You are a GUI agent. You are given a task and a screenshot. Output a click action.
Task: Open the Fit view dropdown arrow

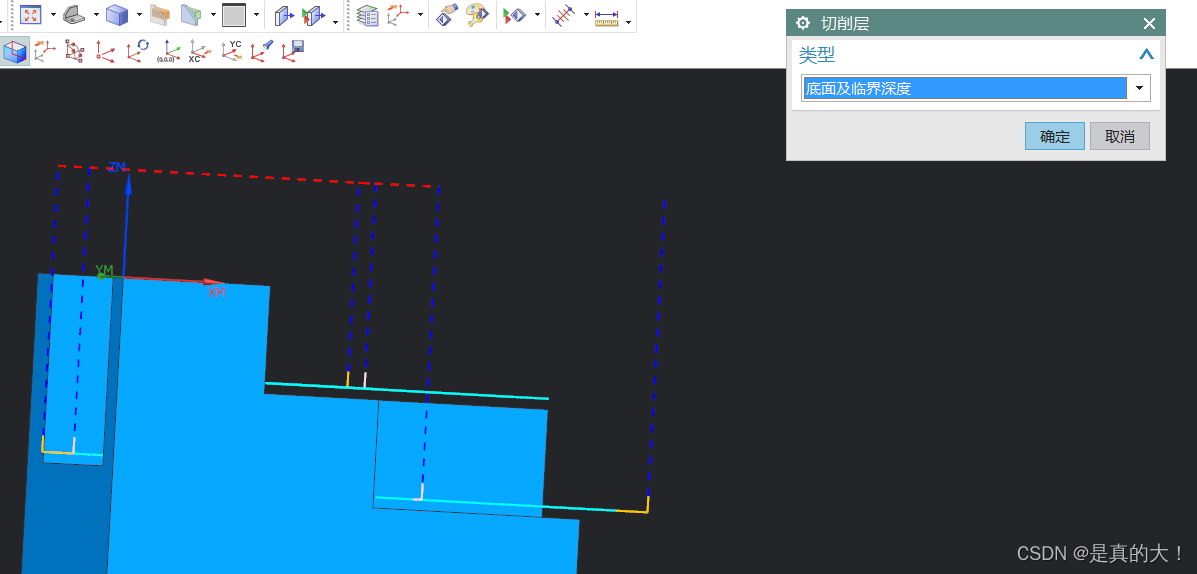click(x=53, y=15)
